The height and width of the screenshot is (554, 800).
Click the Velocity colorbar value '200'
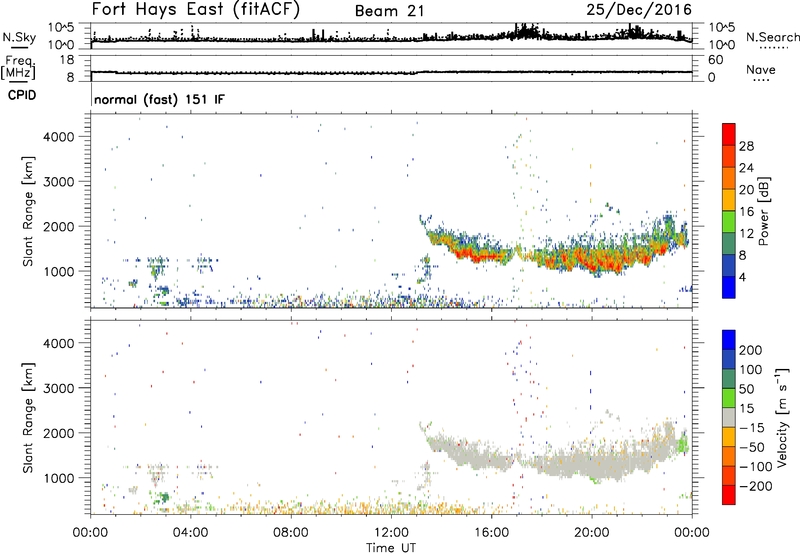pos(751,350)
